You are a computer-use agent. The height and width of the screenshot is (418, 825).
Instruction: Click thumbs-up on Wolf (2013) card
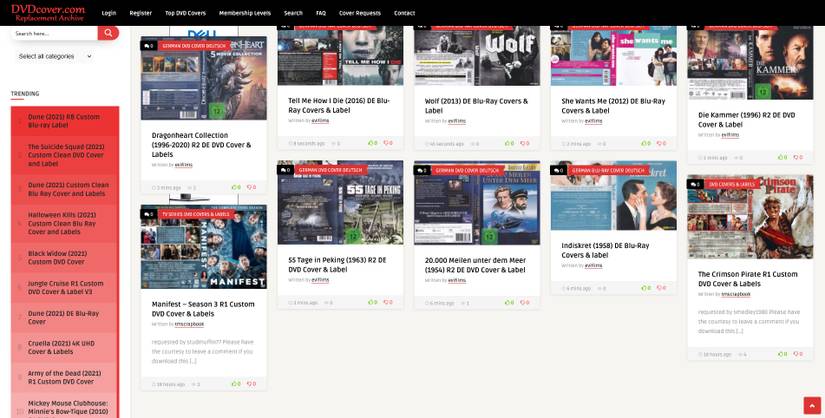(x=509, y=143)
